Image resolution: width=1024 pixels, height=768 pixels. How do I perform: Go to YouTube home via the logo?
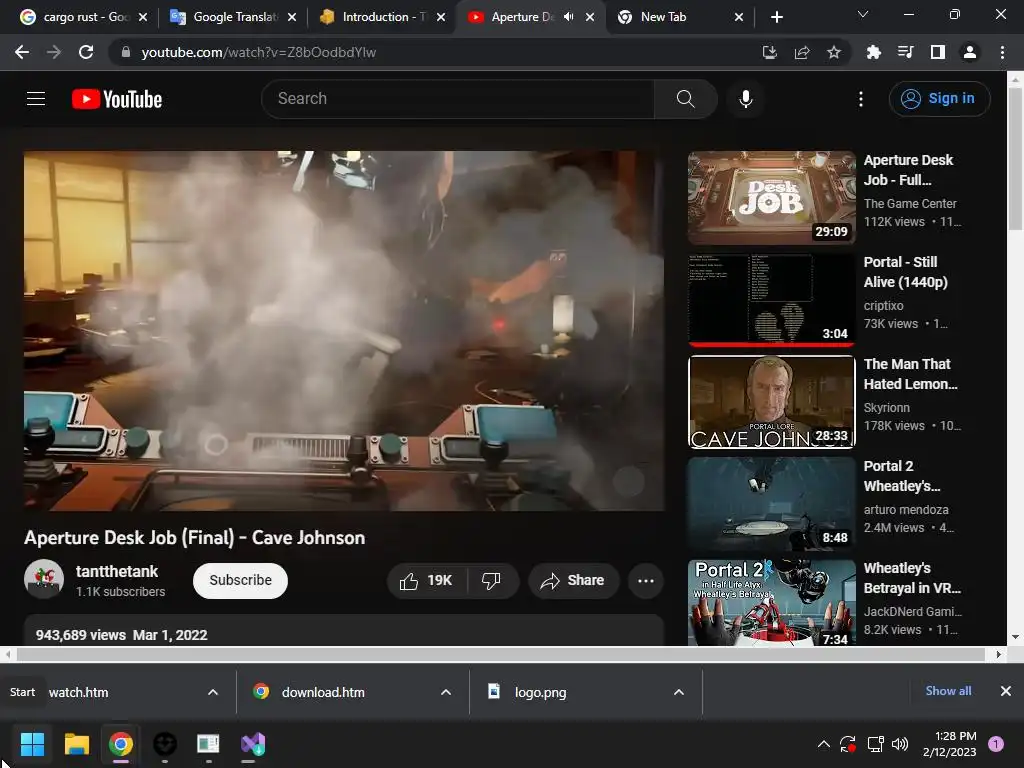117,99
